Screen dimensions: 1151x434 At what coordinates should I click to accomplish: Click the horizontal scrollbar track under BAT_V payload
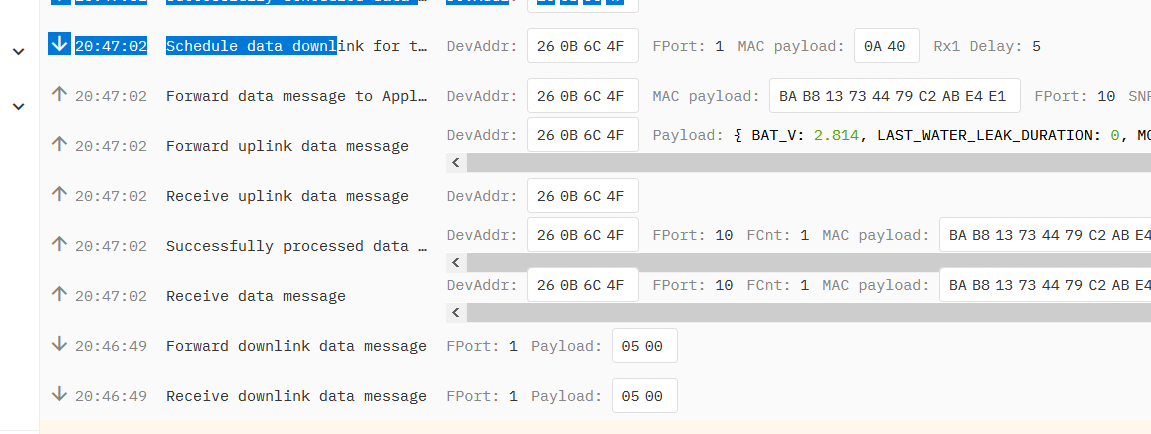[x=808, y=163]
